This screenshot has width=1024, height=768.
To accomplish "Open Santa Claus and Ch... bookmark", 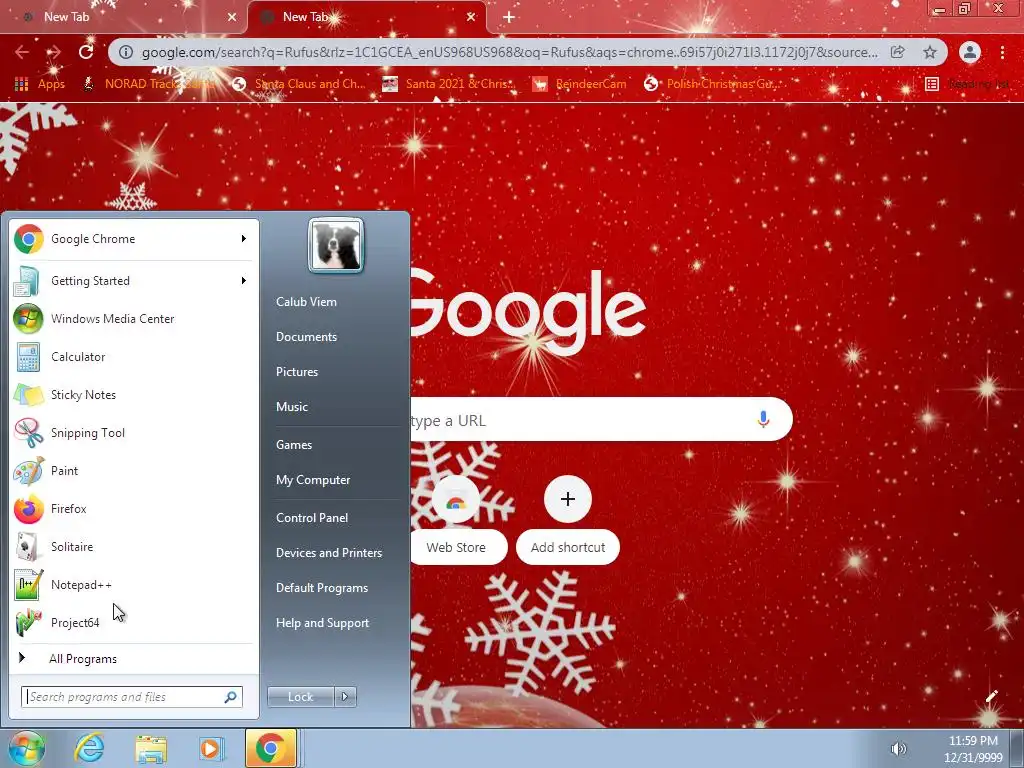I will pos(300,84).
